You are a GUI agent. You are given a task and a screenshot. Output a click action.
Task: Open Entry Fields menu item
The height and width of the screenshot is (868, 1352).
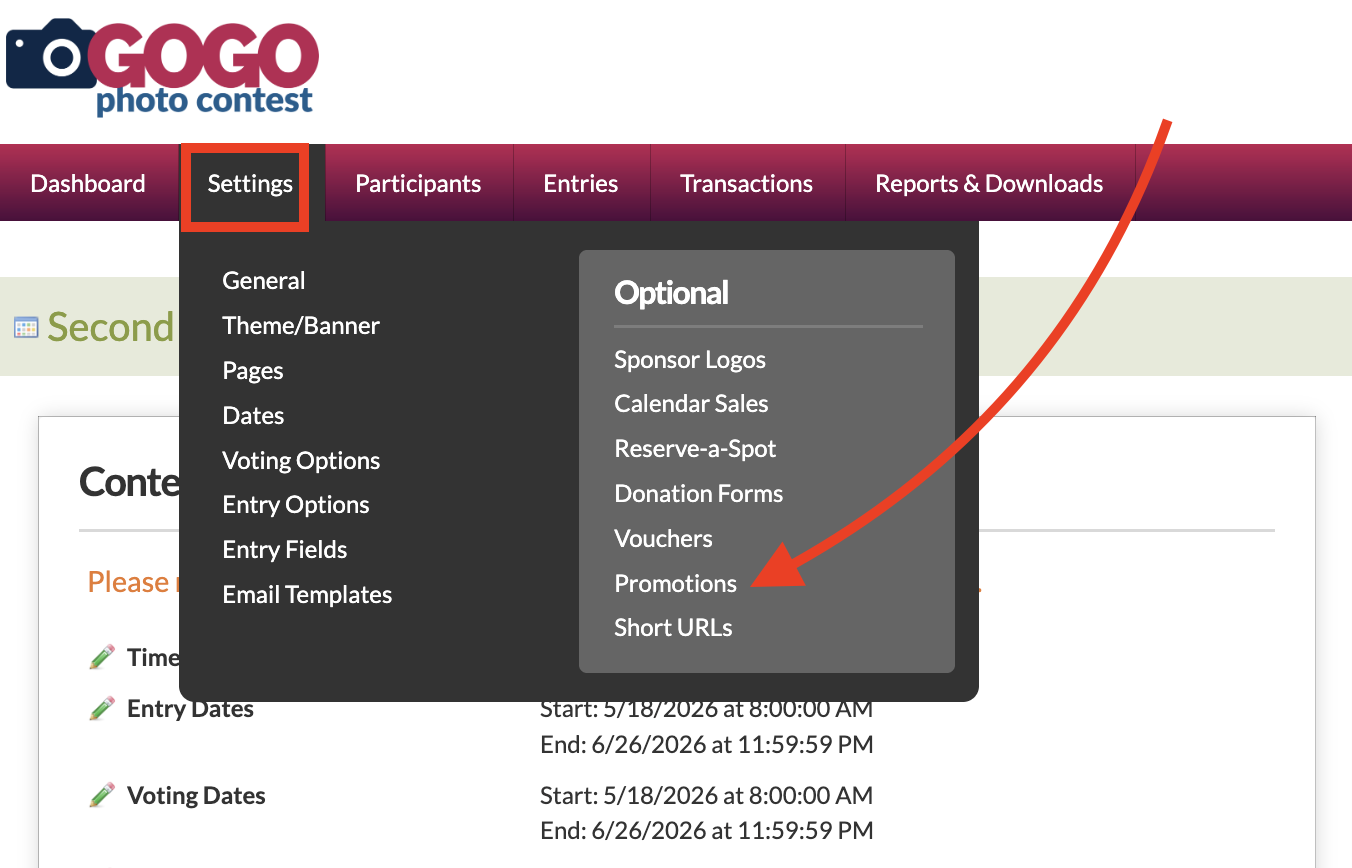pos(285,550)
